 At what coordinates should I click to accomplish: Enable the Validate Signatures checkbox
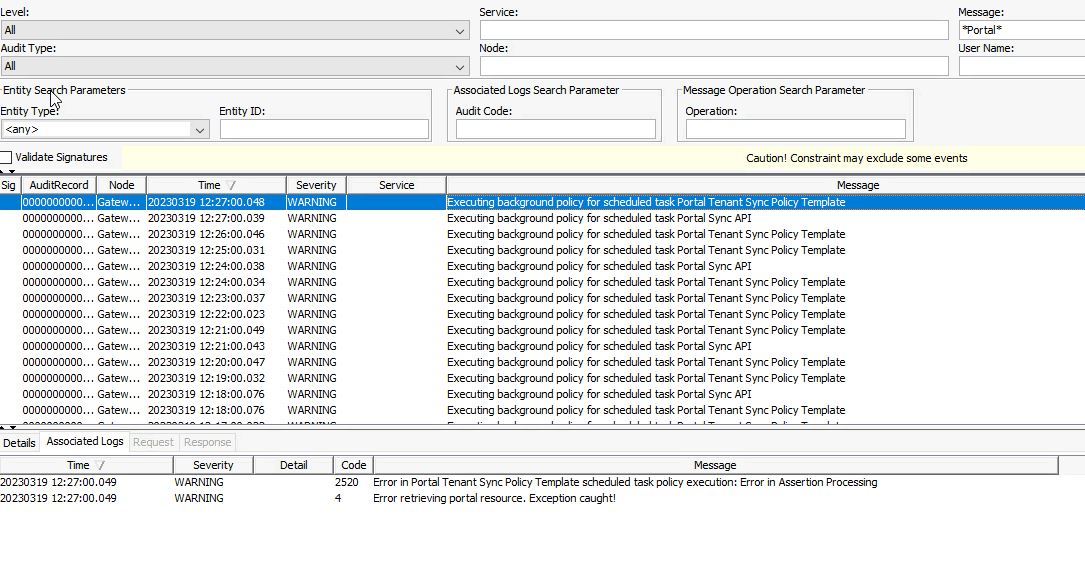click(x=7, y=157)
